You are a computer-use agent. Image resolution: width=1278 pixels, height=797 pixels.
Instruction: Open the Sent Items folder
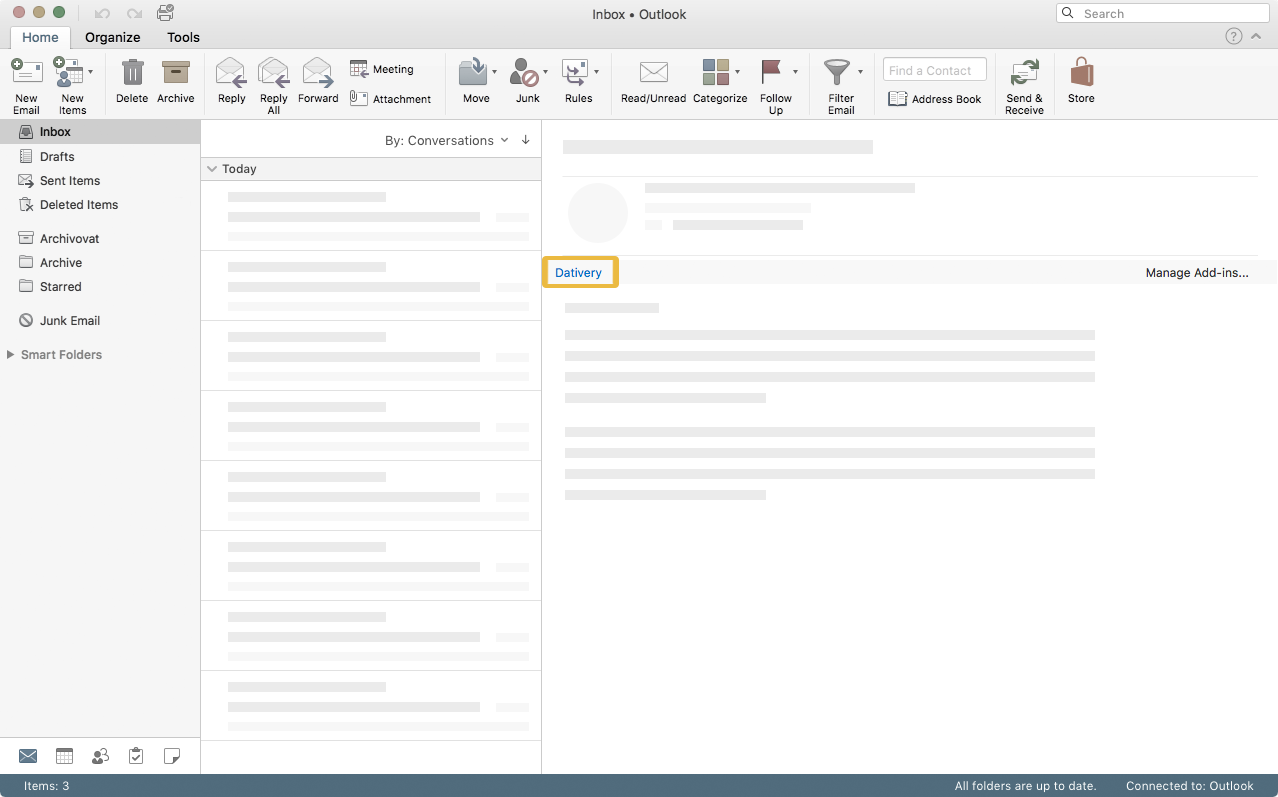[100, 180]
